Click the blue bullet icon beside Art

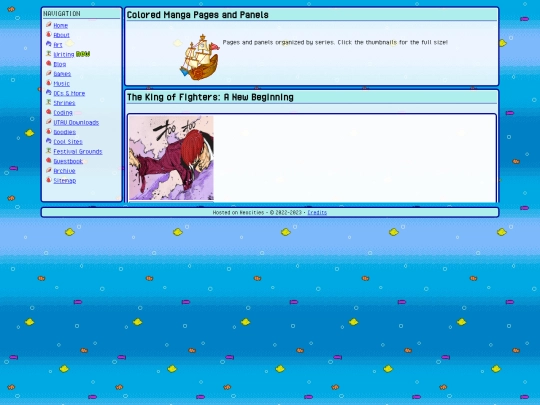tap(49, 44)
